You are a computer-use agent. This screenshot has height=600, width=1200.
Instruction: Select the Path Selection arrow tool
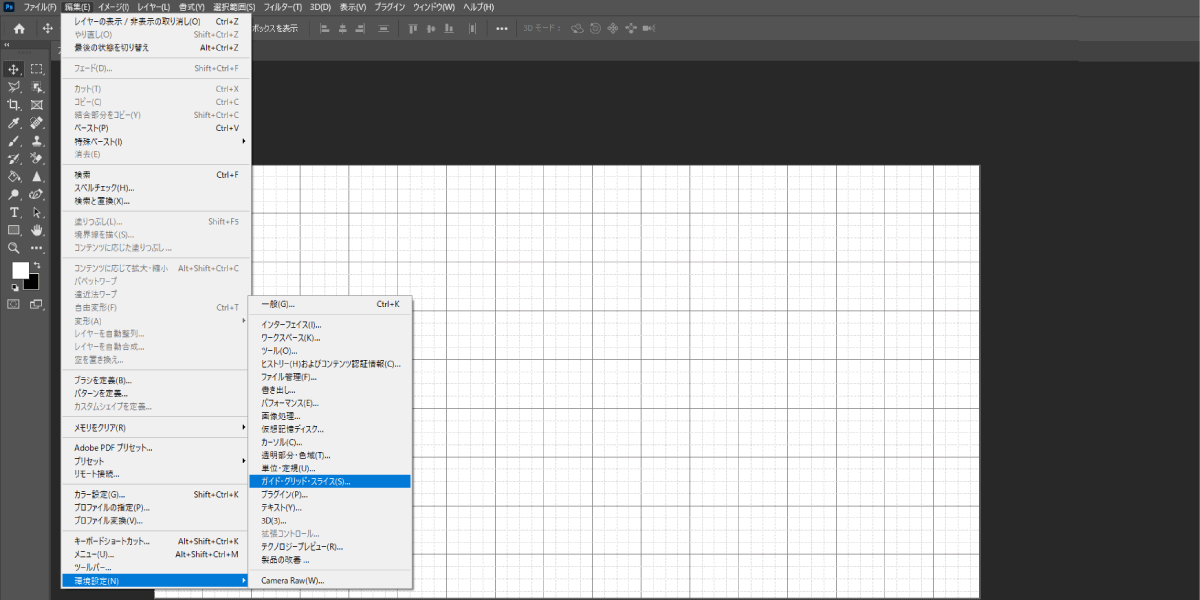tap(37, 213)
